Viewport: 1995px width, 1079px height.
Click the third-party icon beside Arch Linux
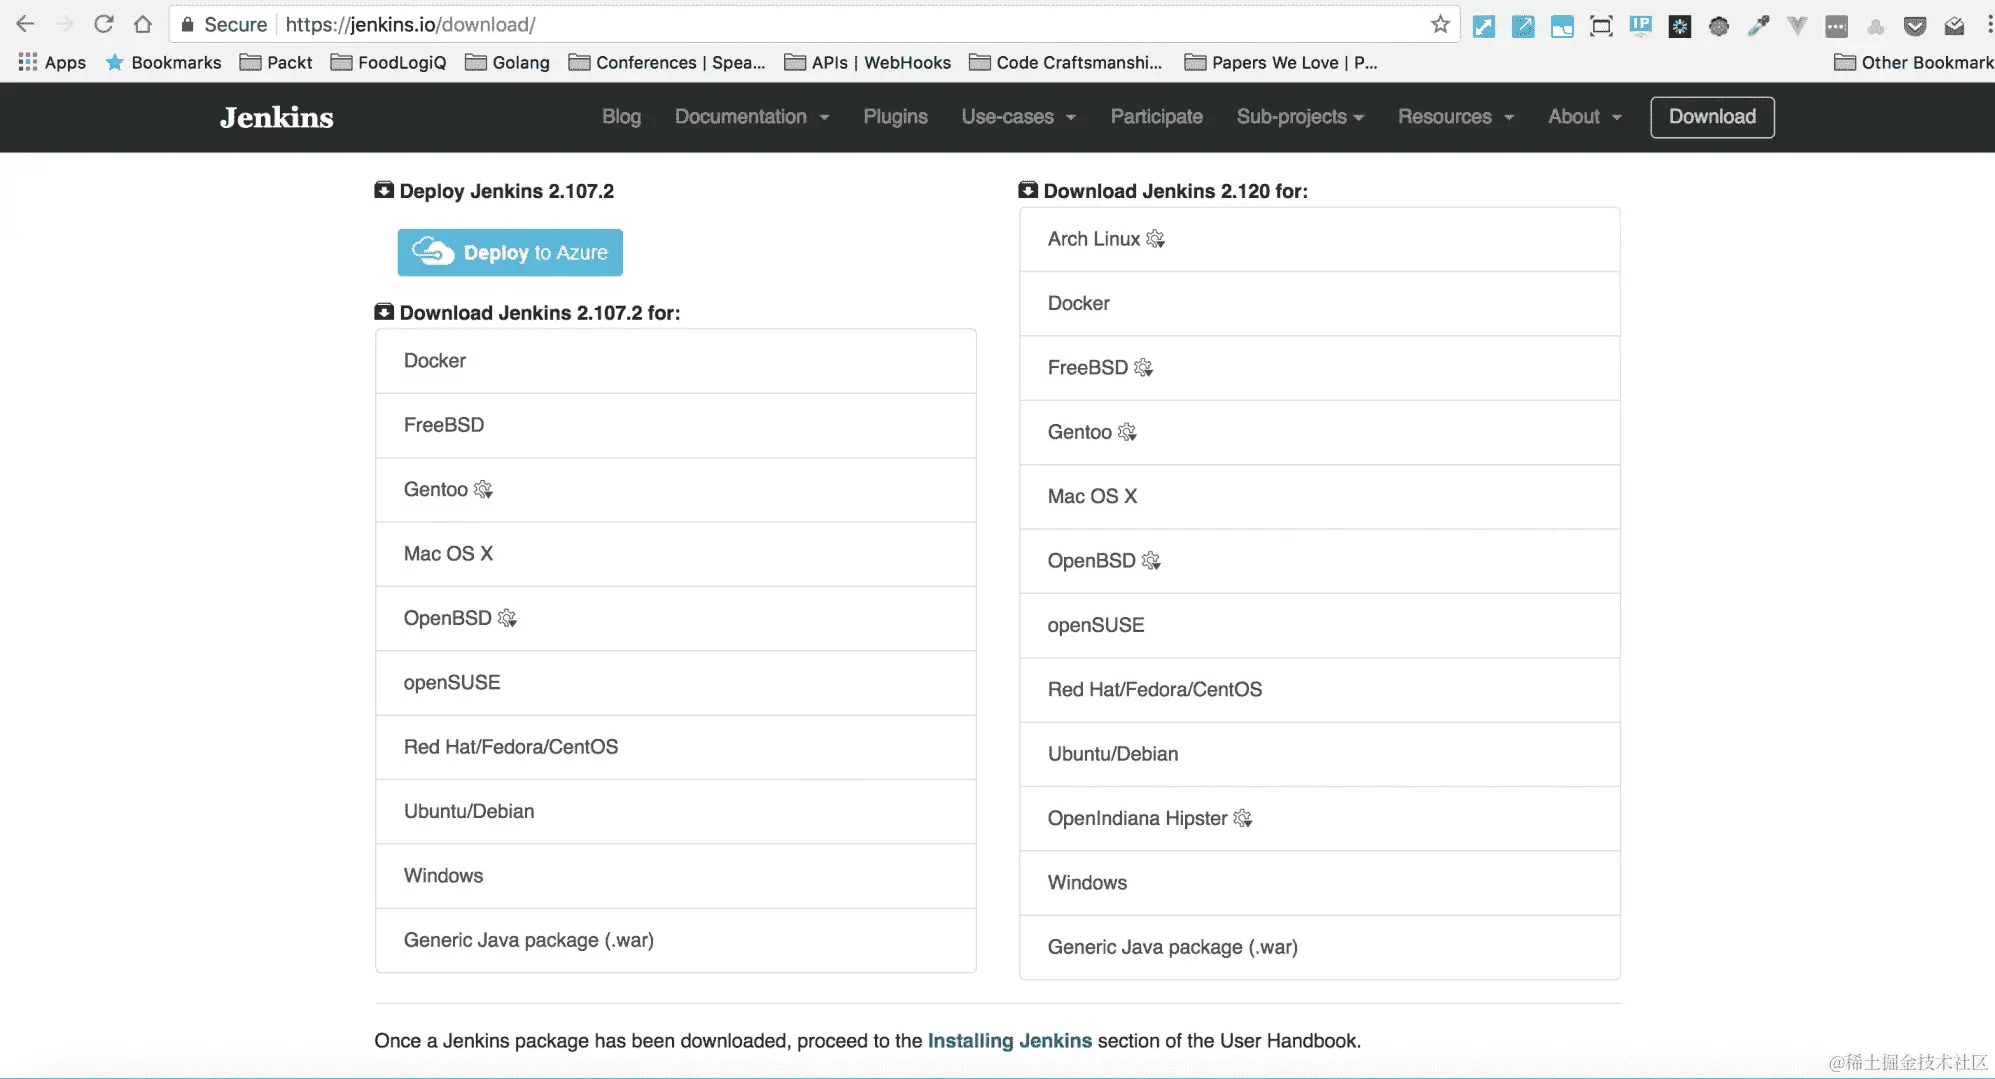coord(1155,239)
